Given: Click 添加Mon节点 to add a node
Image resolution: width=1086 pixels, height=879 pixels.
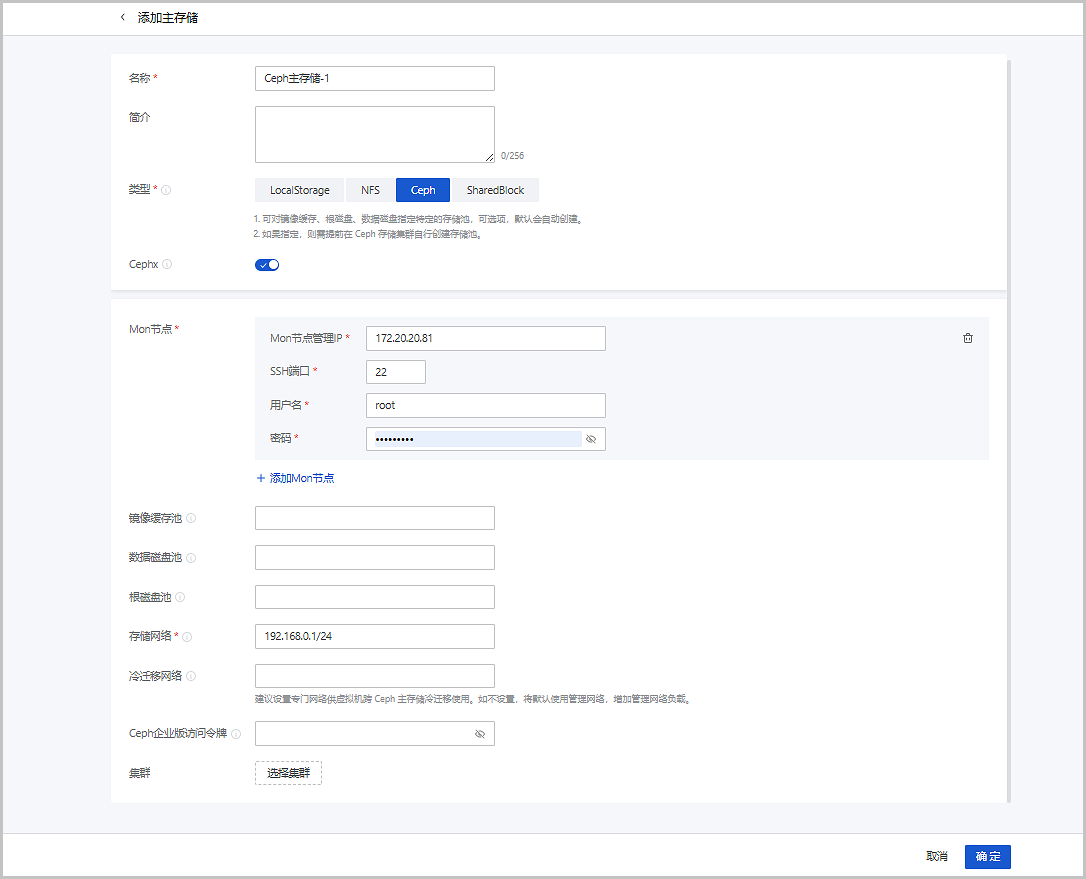Looking at the screenshot, I should click(x=295, y=478).
